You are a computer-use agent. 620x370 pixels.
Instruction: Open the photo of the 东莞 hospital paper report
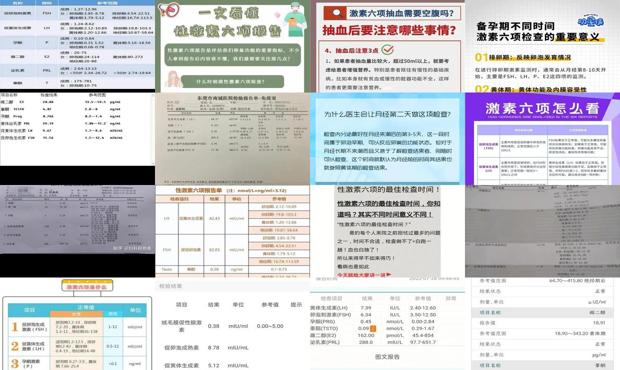[232, 139]
